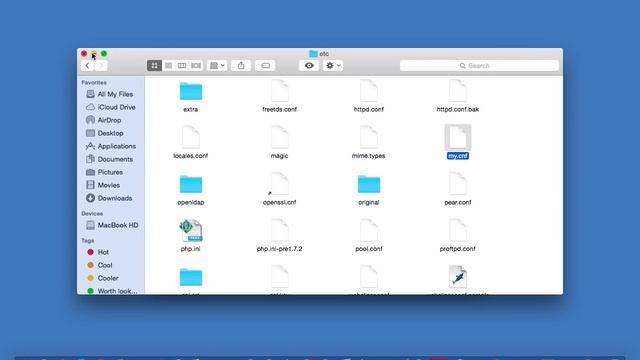The width and height of the screenshot is (640, 360).
Task: Click the my.cnf file name label
Action: tap(458, 156)
